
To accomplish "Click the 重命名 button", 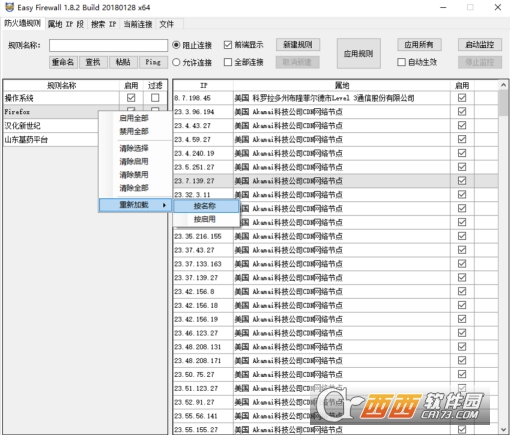I will coord(63,62).
